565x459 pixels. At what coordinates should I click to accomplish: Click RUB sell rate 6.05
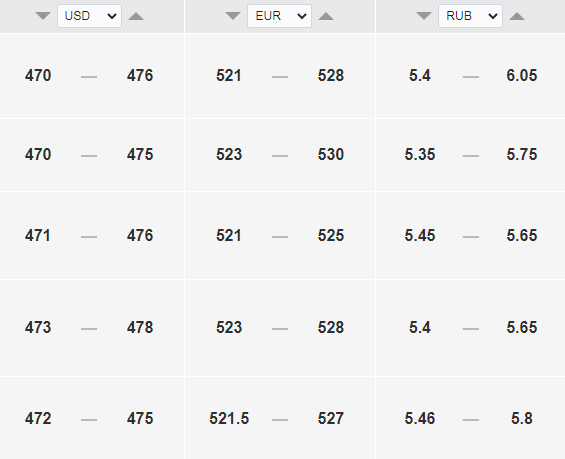522,76
